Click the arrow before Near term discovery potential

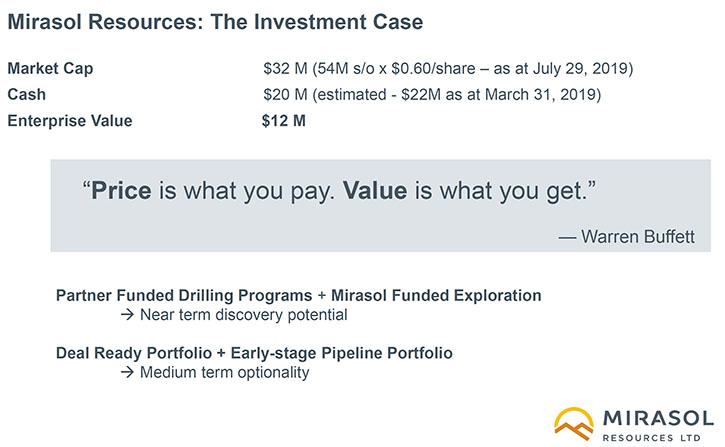pyautogui.click(x=127, y=315)
